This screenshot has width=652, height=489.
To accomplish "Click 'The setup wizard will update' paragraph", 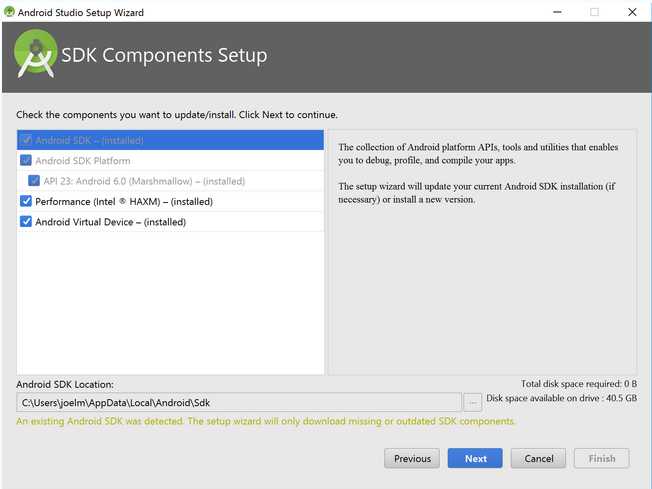I will [477, 193].
